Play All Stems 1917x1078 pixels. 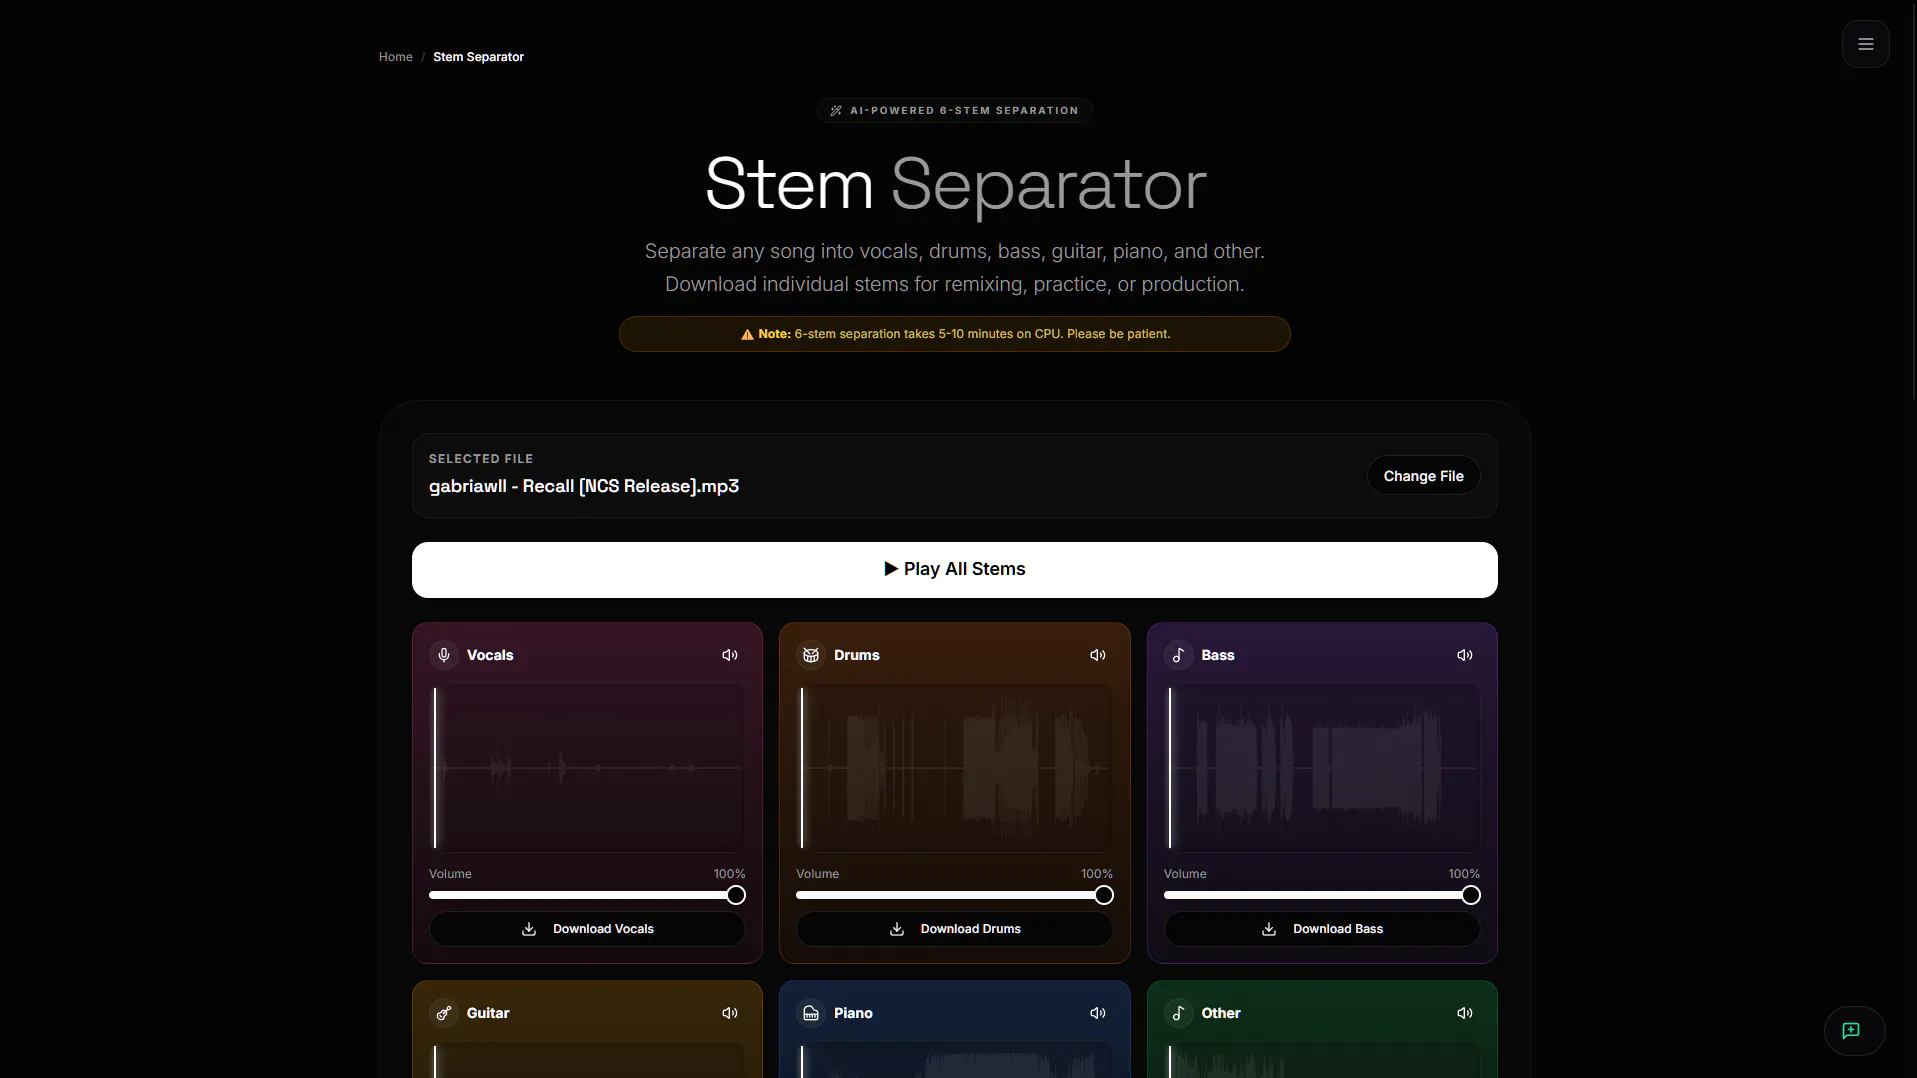coord(954,569)
